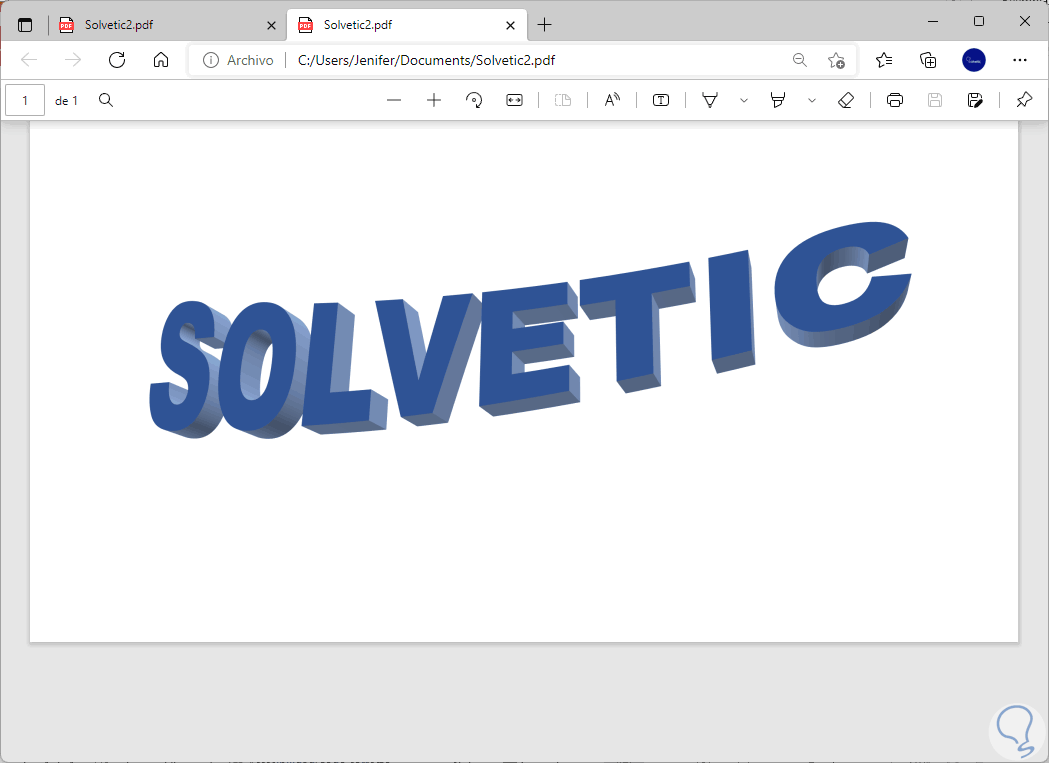Open a new browser tab
The width and height of the screenshot is (1049, 763).
click(x=545, y=25)
